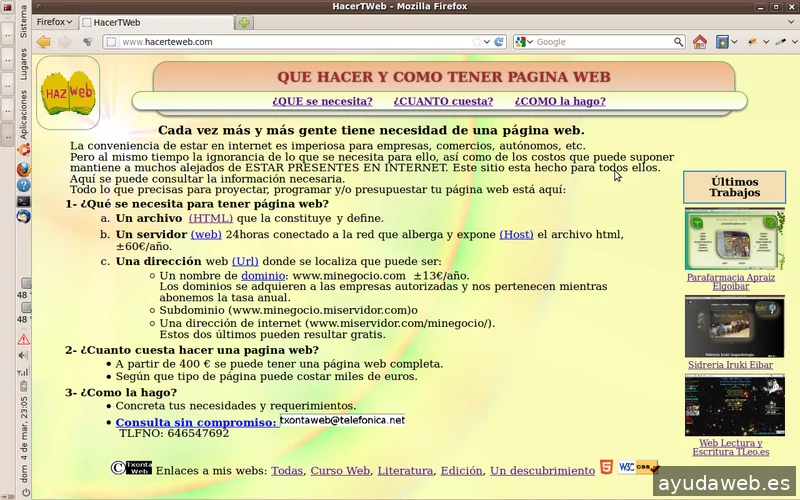This screenshot has height=500, width=800.
Task: Open the ¿QUE se necesita? link
Action: point(322,101)
